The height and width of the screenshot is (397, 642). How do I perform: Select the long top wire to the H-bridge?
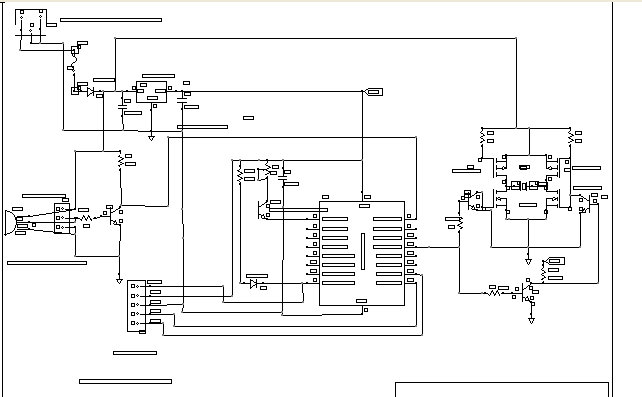coord(315,38)
